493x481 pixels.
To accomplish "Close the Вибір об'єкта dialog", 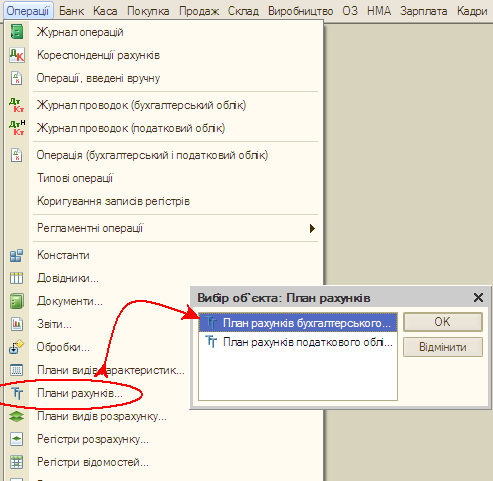I will pyautogui.click(x=478, y=297).
